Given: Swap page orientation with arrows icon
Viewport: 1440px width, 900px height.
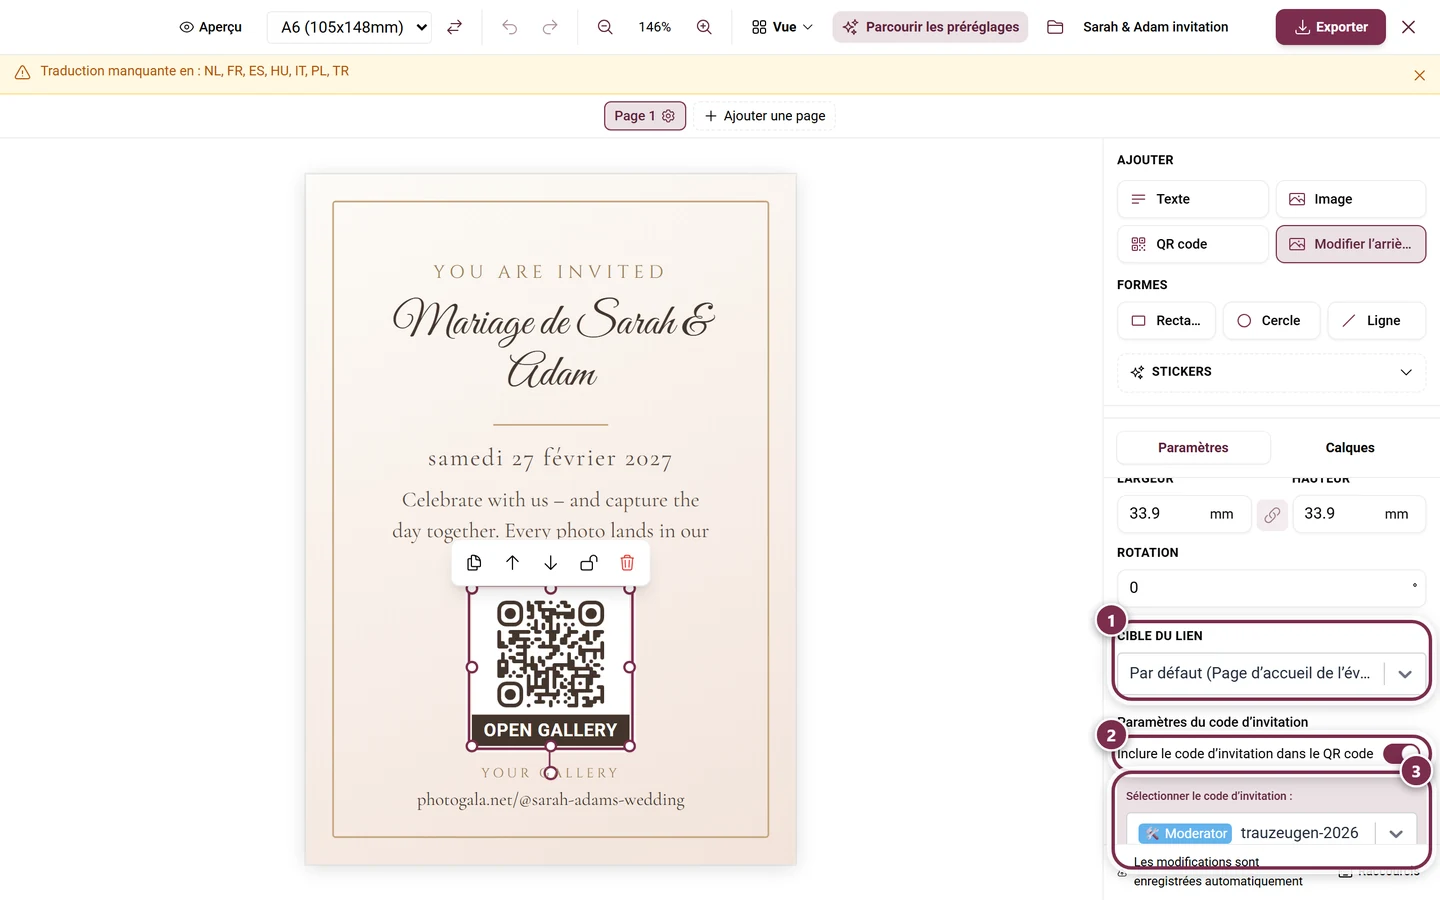Looking at the screenshot, I should tap(454, 27).
